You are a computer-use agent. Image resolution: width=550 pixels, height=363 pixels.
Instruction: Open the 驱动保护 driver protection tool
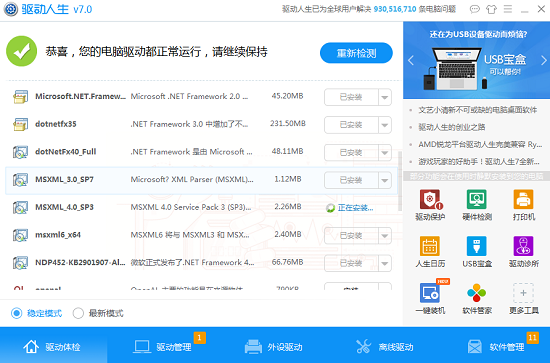[x=430, y=204]
